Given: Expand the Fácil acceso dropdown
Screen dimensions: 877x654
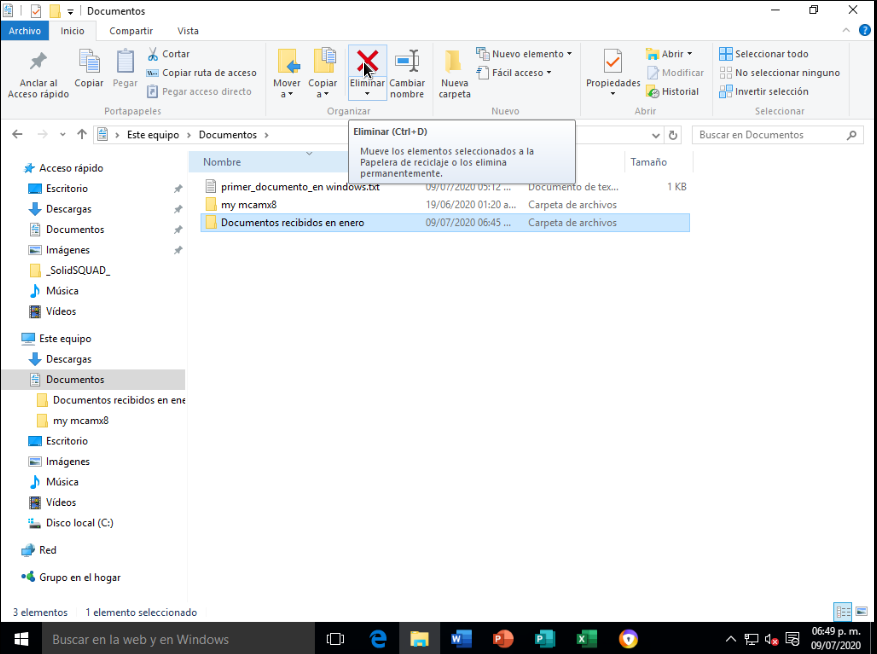Looking at the screenshot, I should (518, 73).
